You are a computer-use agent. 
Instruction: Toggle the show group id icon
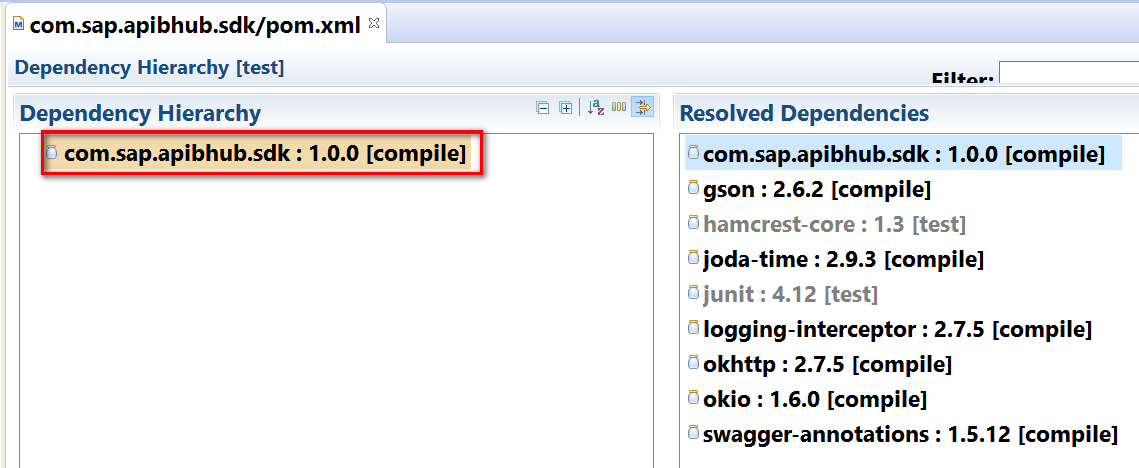coord(619,108)
